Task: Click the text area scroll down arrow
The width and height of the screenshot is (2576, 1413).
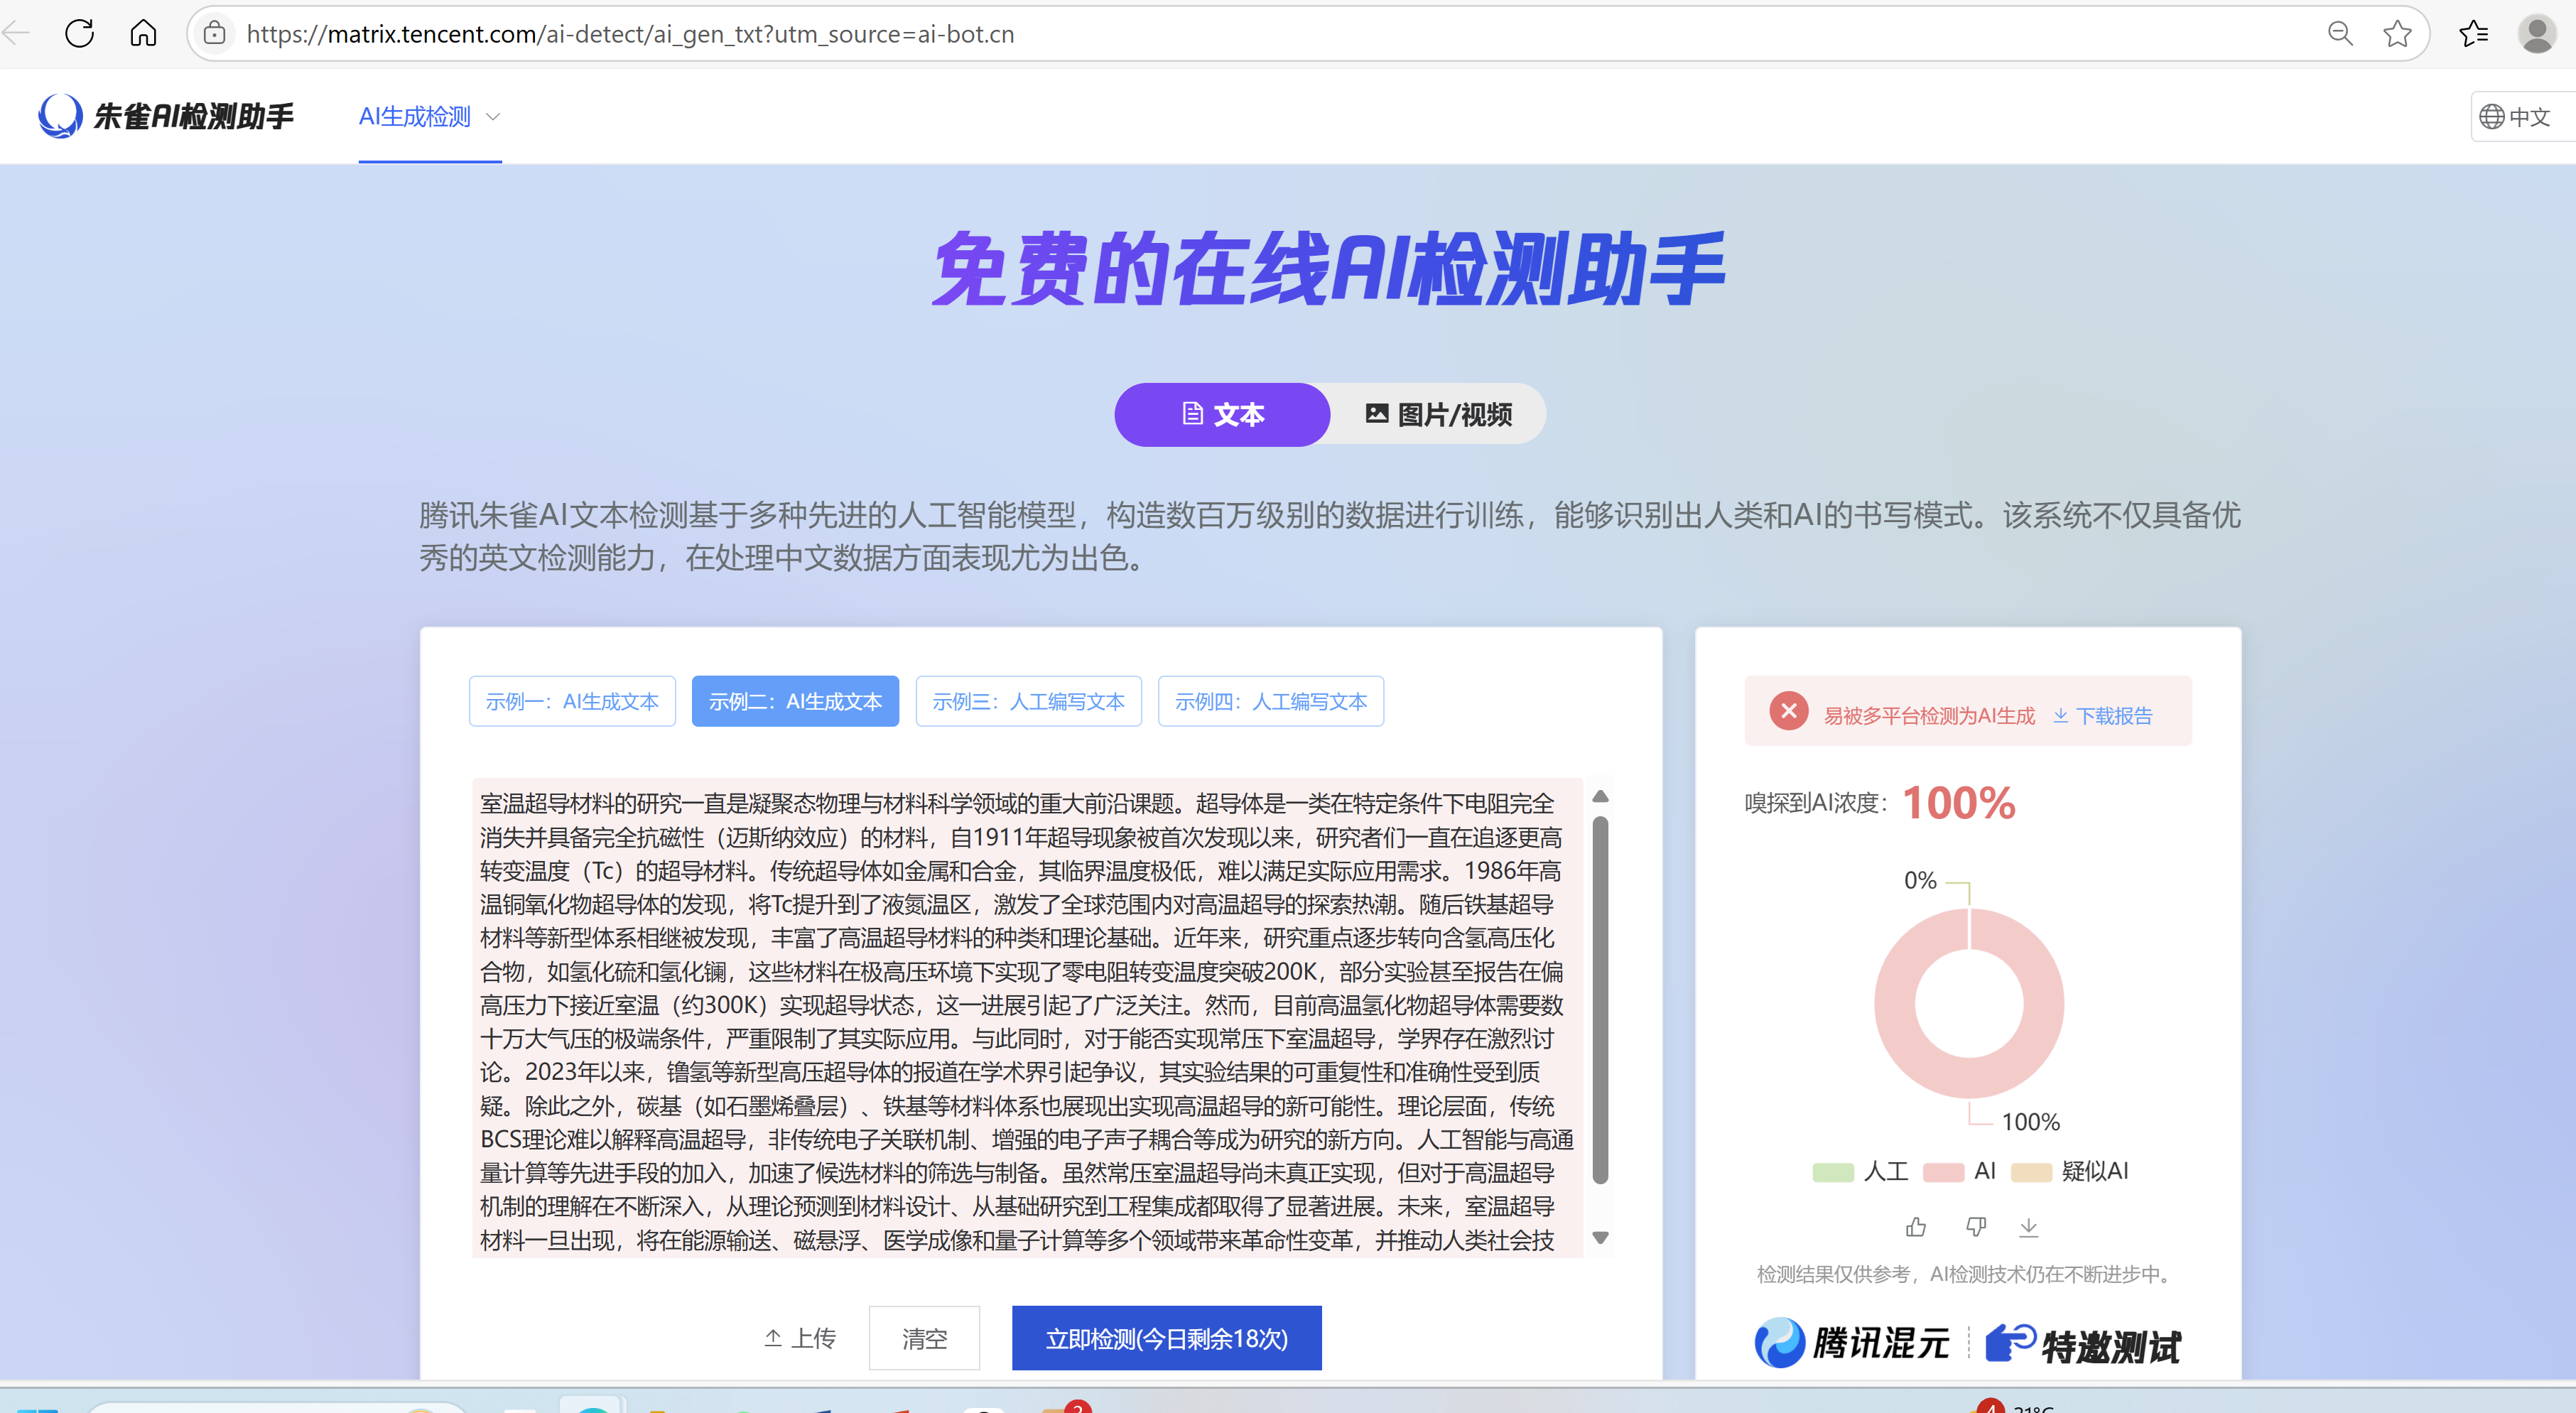Action: (x=1600, y=1238)
